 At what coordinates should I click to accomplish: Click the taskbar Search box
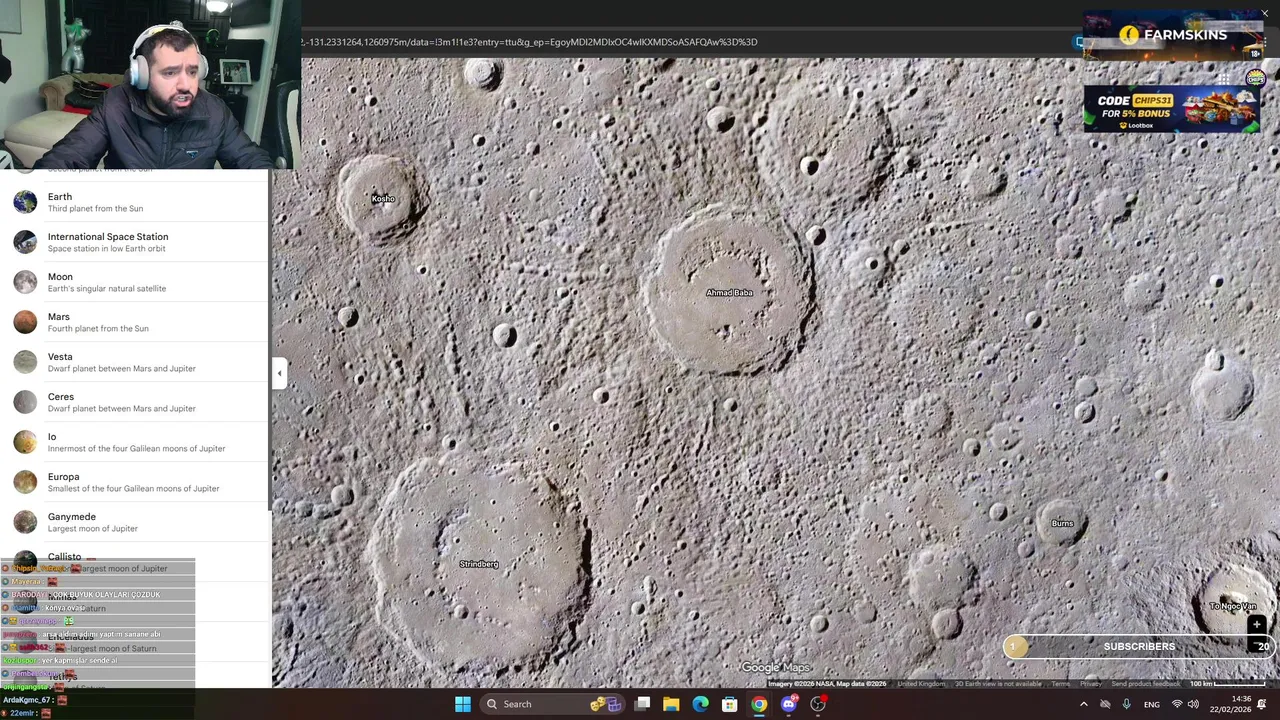pyautogui.click(x=552, y=704)
